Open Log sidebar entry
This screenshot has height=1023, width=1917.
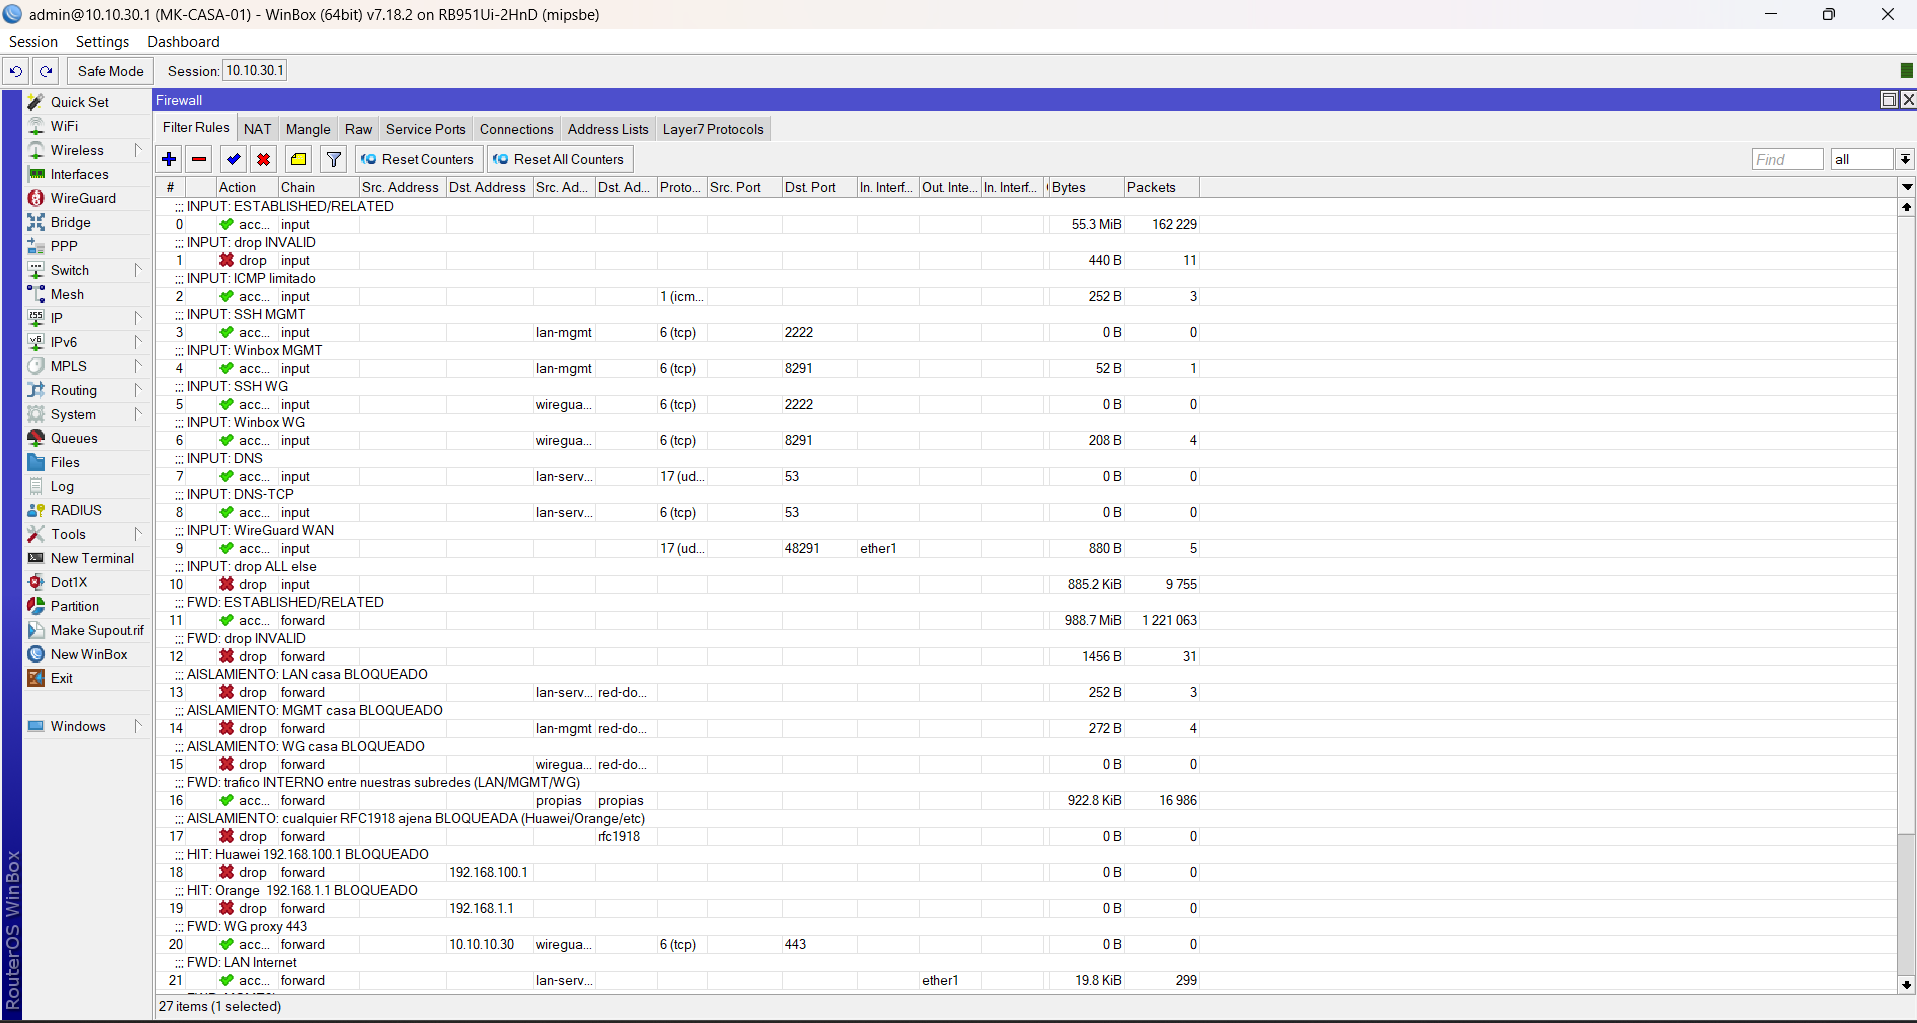pos(62,486)
